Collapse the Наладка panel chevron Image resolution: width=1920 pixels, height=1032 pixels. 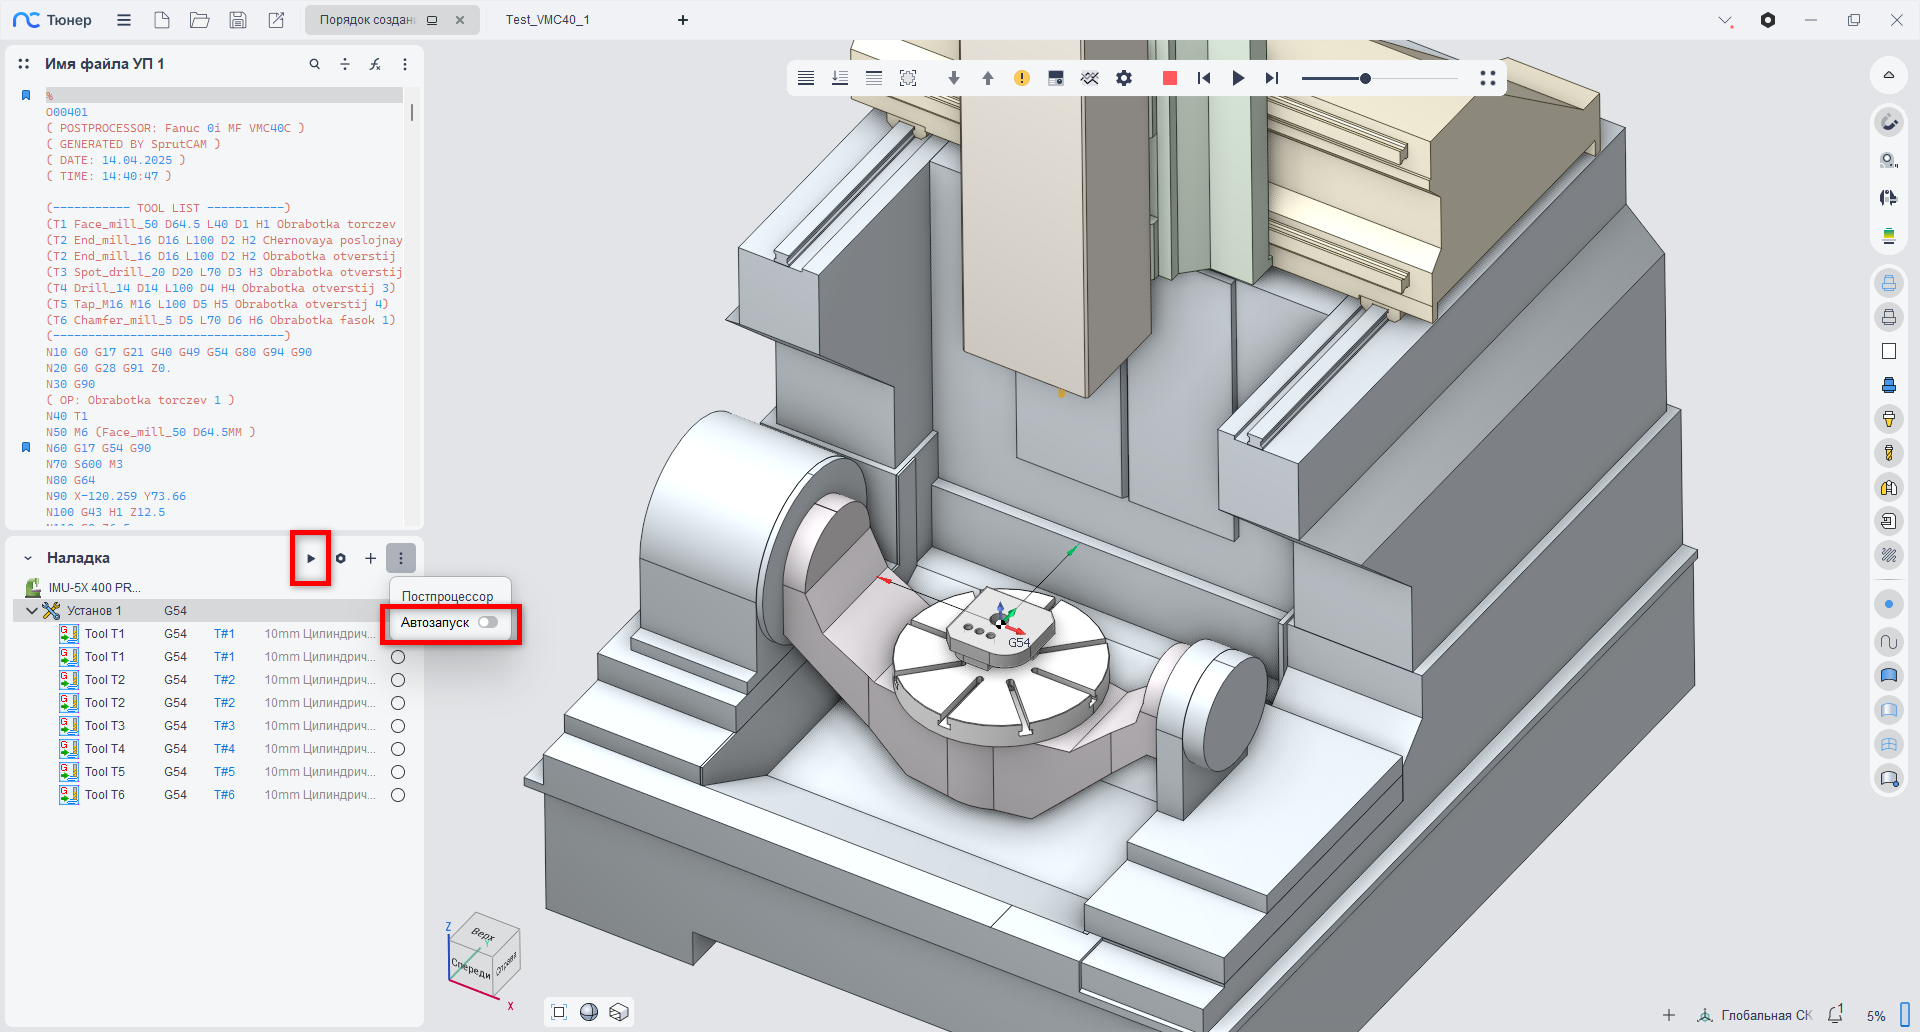click(28, 558)
